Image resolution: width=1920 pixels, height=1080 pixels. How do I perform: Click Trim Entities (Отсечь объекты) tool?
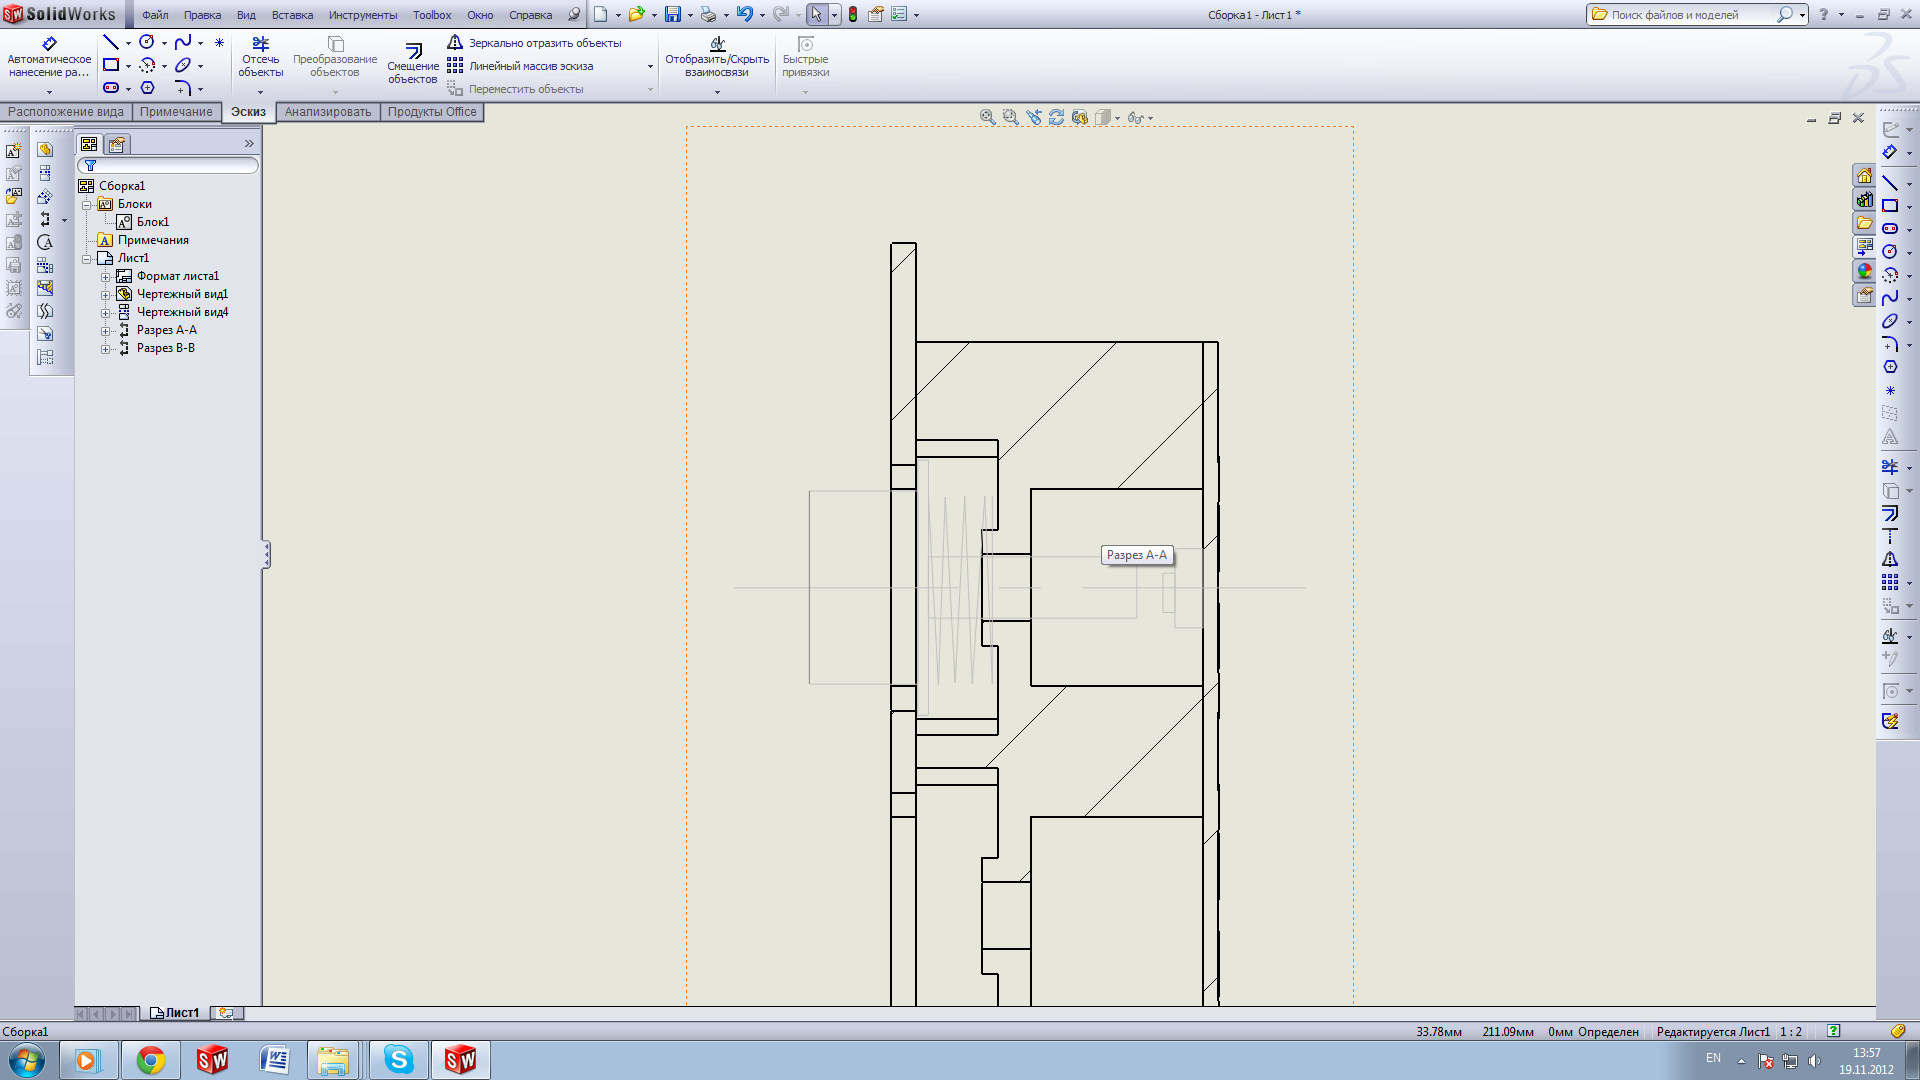(x=260, y=56)
